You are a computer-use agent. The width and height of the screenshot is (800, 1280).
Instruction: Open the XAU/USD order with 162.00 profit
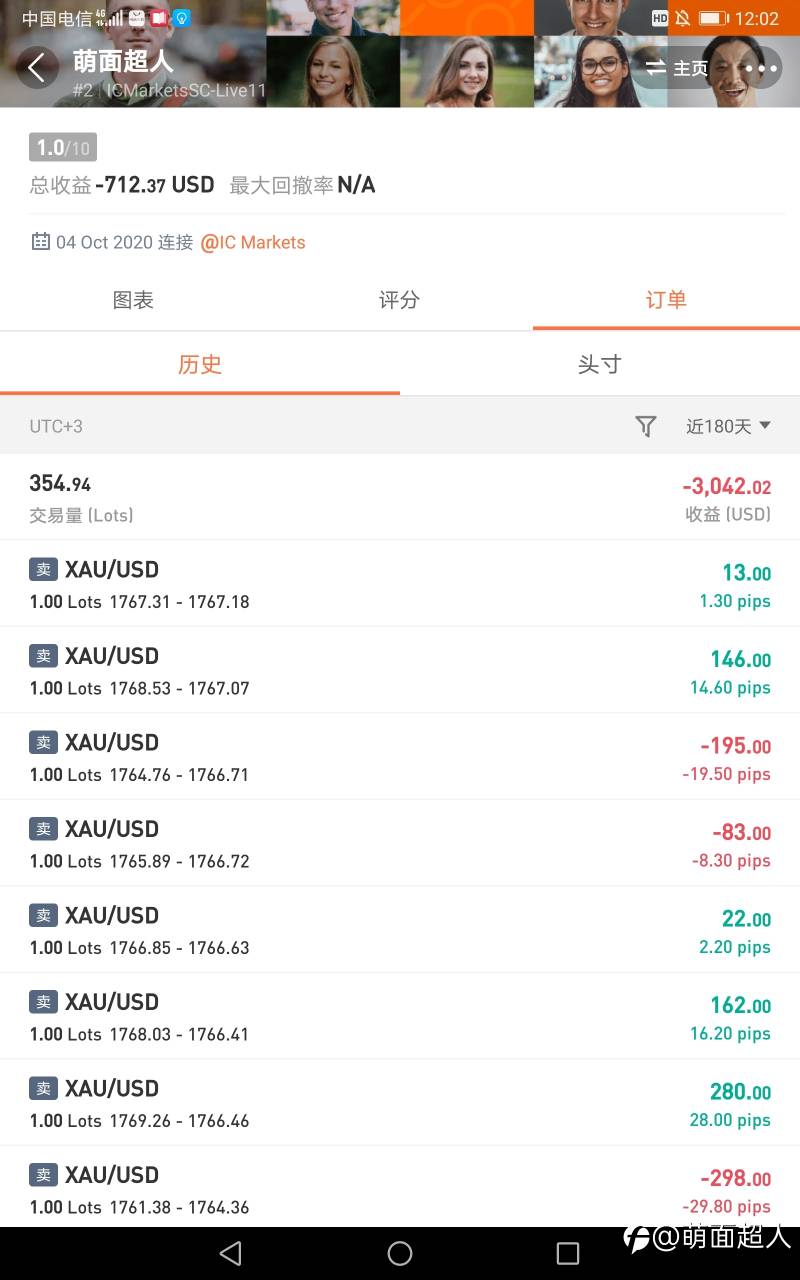(400, 1016)
